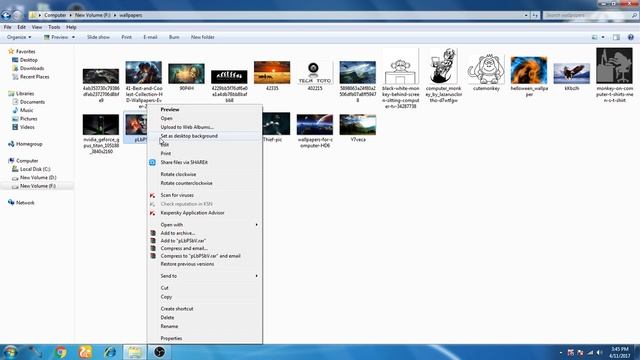Open the Windows Start button

click(10, 352)
